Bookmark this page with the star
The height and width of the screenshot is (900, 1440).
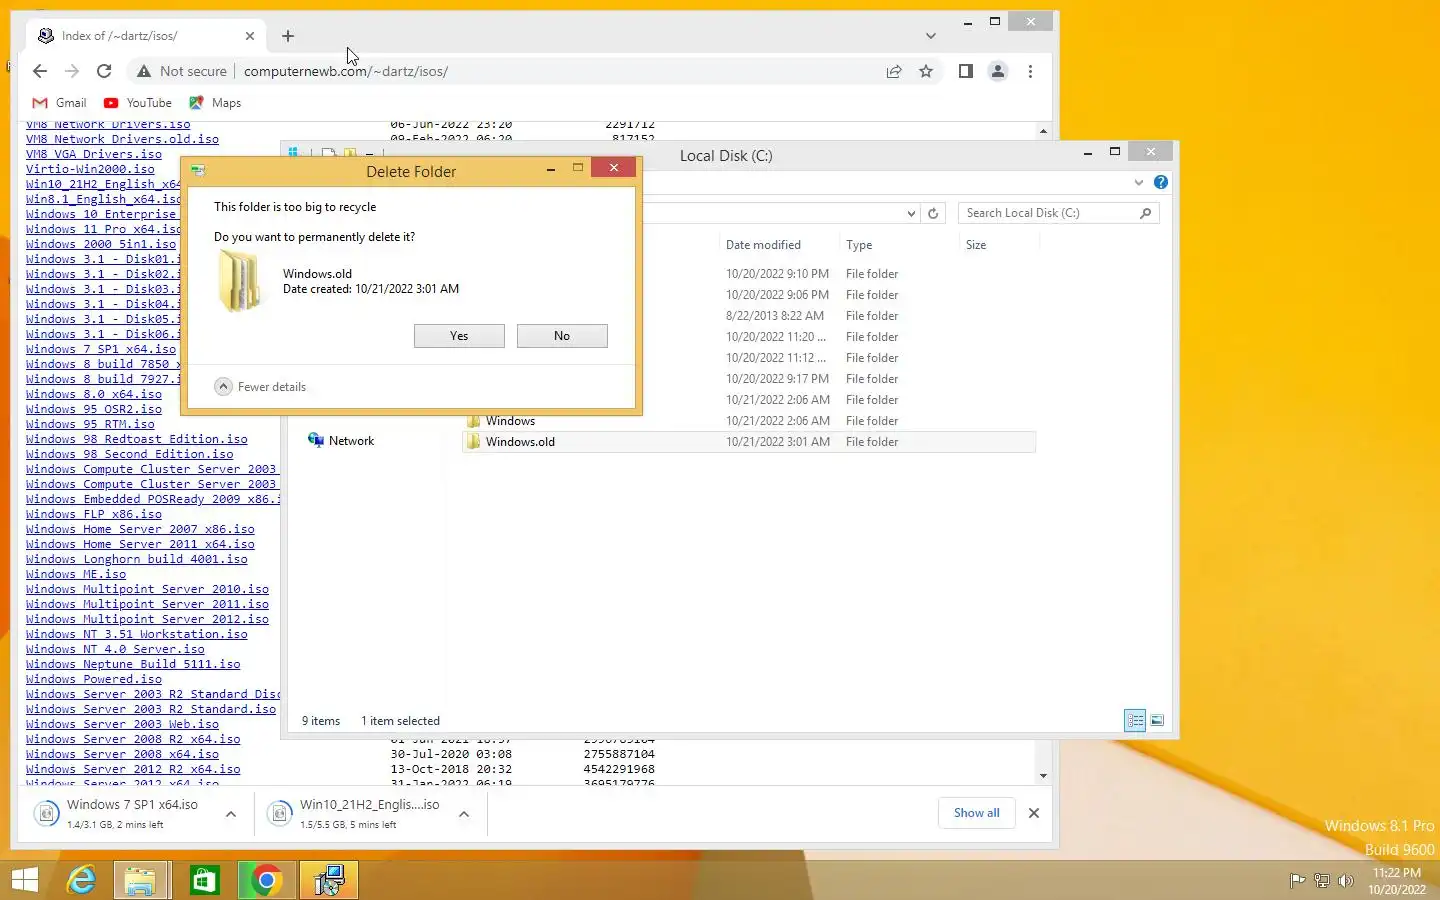[x=926, y=71]
